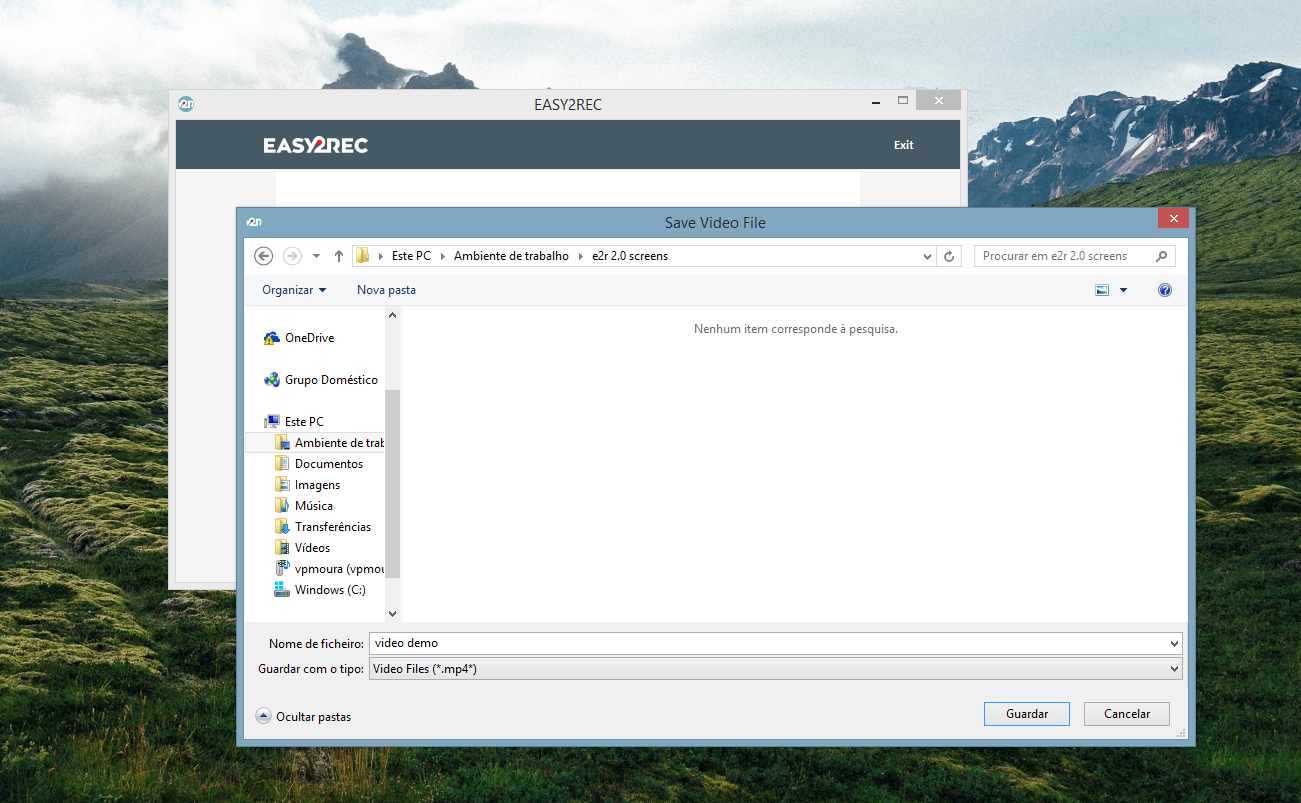Open Grupo Doméstico in the navigation pane
This screenshot has width=1301, height=803.
click(321, 380)
